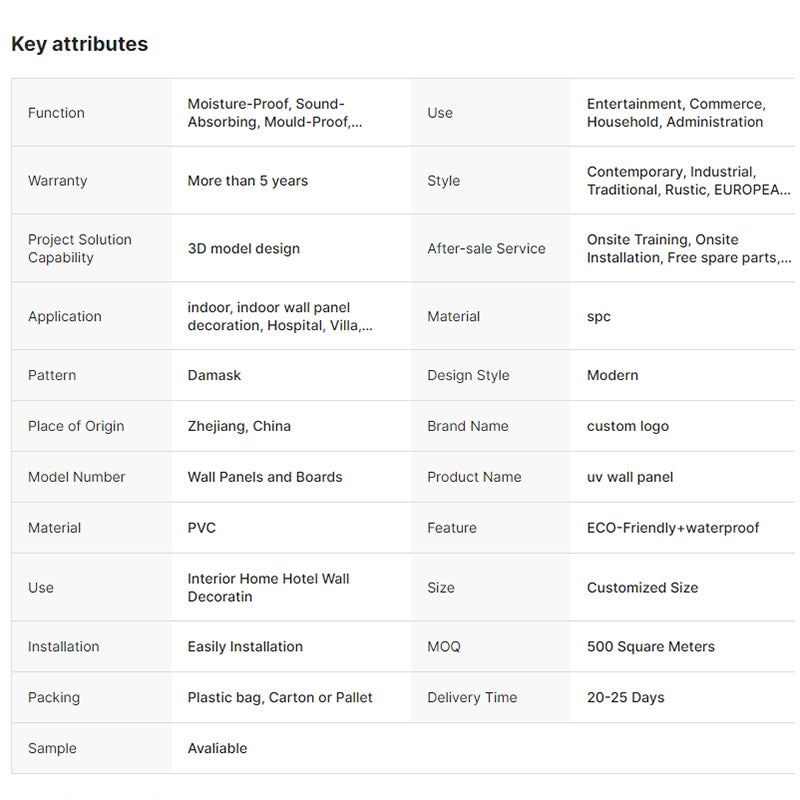Click the truncated Function value starting Moisture-Proof

(x=275, y=113)
